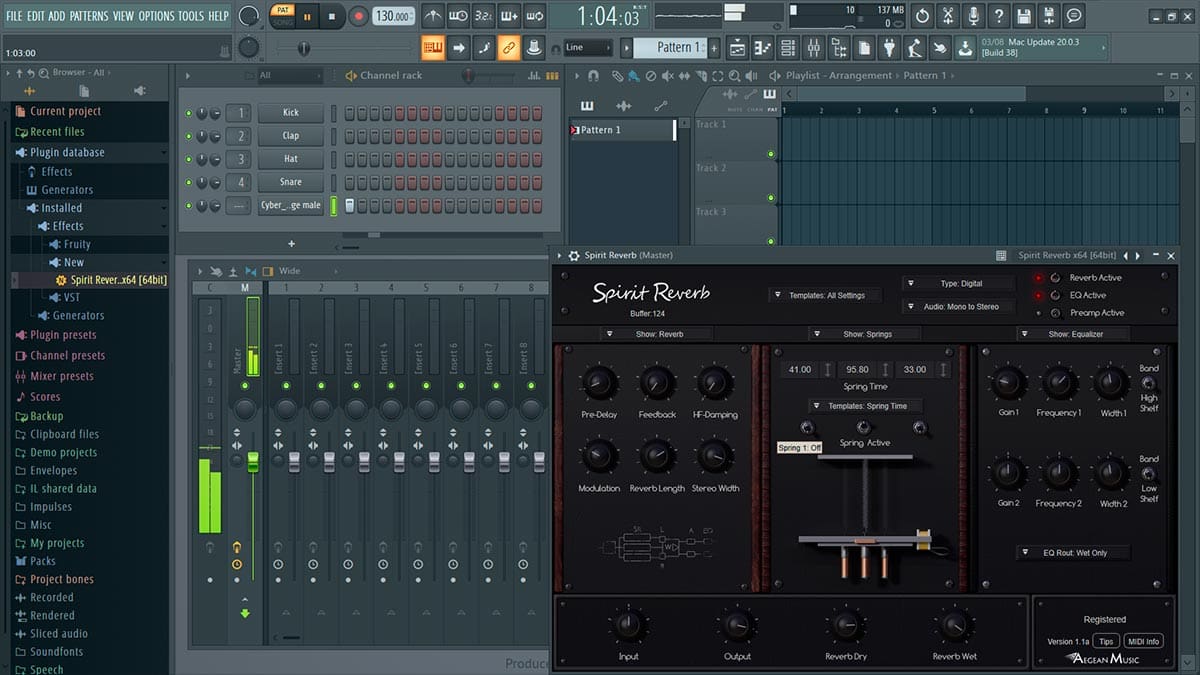The width and height of the screenshot is (1200, 675).
Task: Open the TOOLS menu
Action: pyautogui.click(x=191, y=16)
